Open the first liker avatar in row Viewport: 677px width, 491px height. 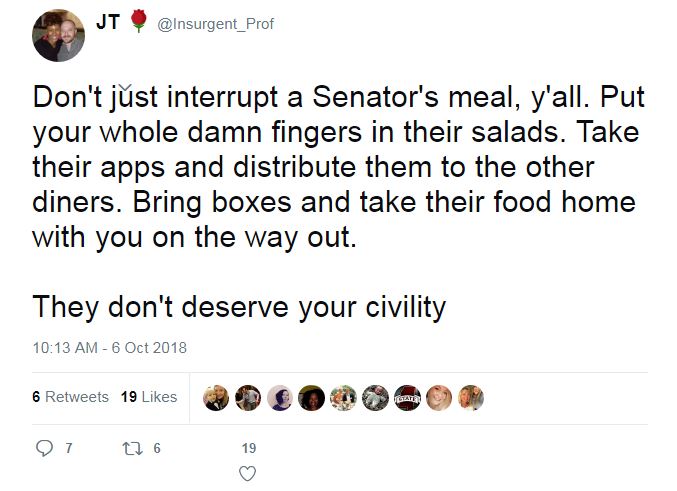coord(216,397)
